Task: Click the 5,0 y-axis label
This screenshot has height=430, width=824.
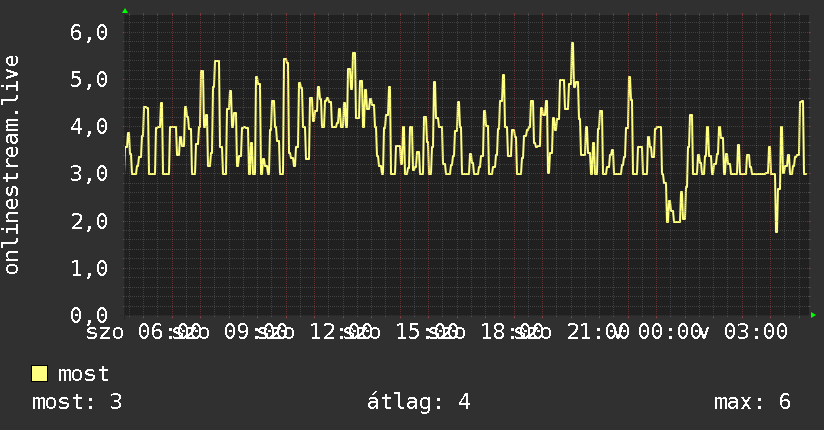Action: (x=89, y=80)
